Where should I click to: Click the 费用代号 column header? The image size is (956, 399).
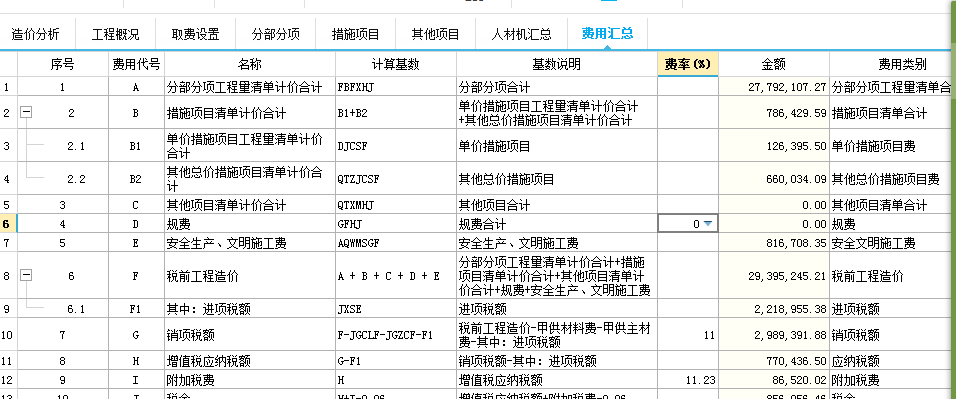[137, 64]
